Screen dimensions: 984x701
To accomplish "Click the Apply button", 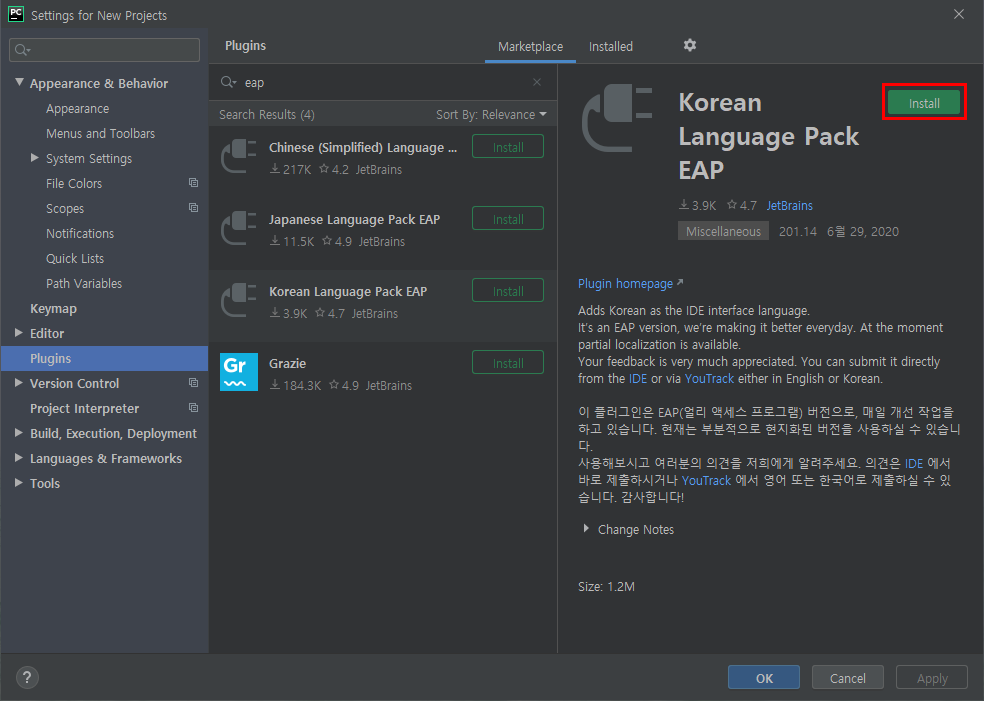I will coord(932,678).
